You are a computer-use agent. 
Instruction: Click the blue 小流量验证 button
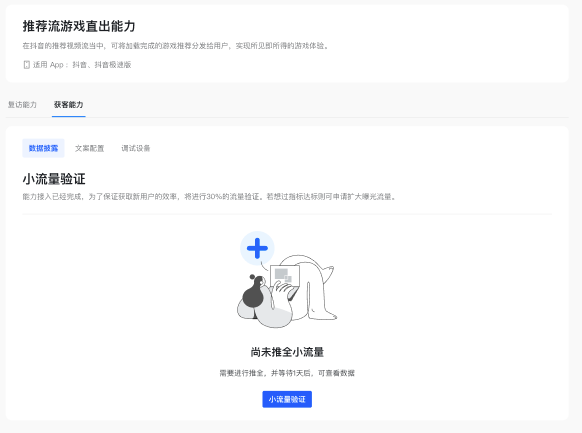click(287, 399)
